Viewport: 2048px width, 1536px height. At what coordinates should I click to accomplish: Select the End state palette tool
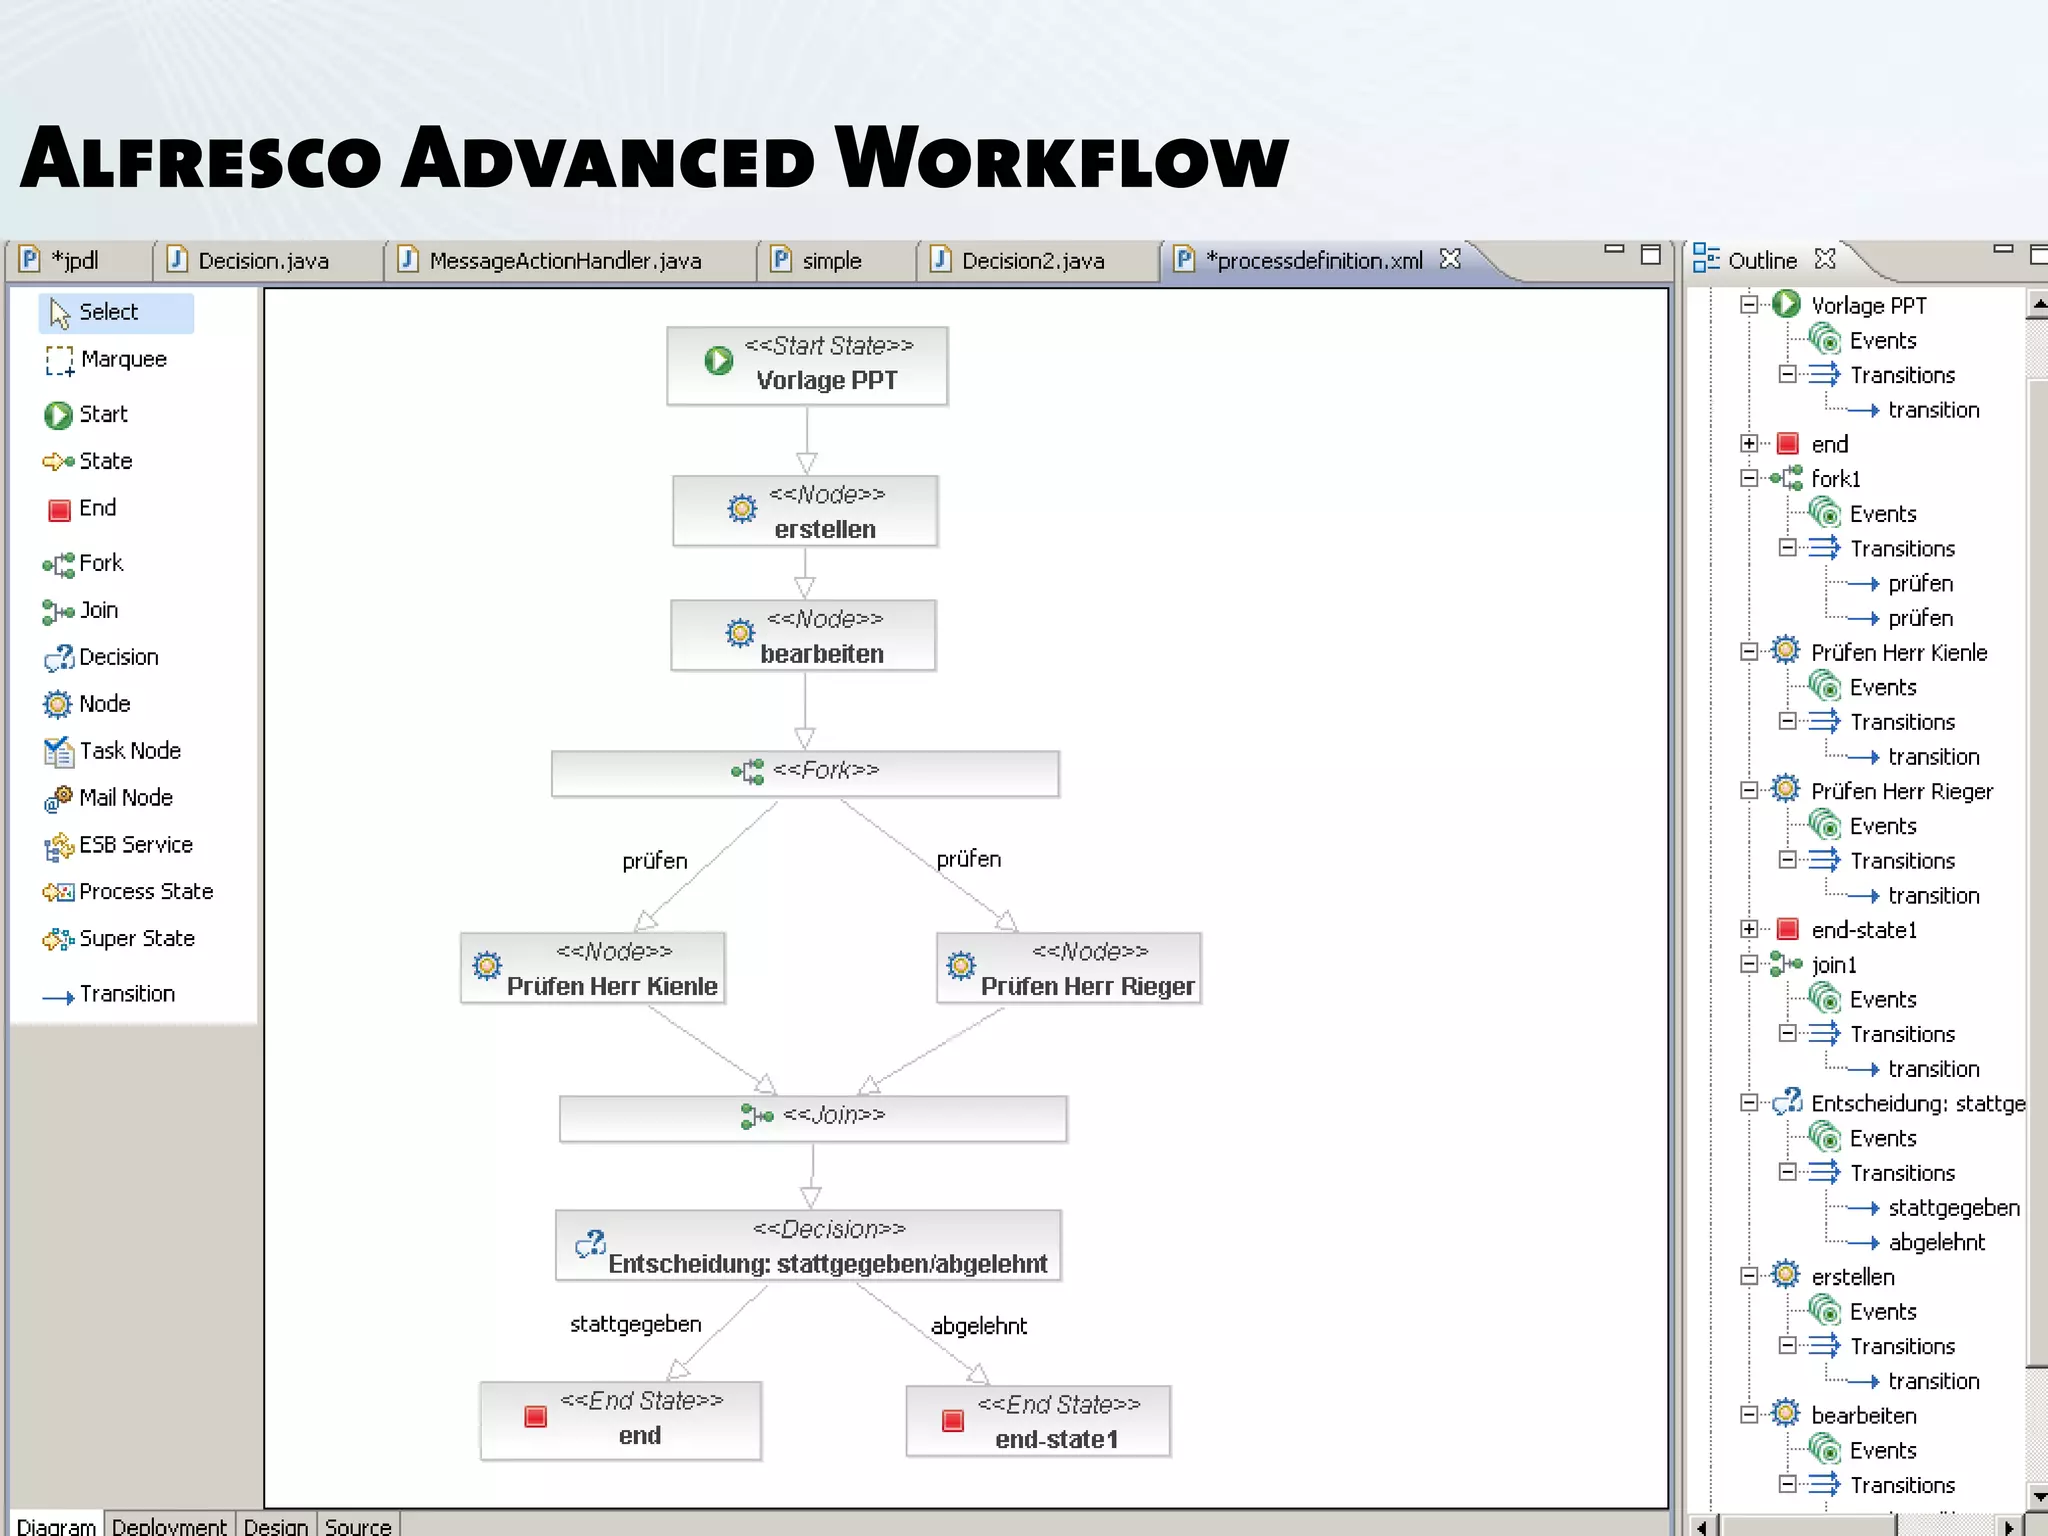click(x=81, y=508)
